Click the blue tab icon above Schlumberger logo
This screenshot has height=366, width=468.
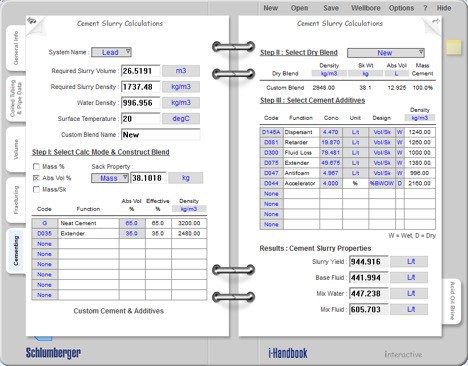(43, 338)
